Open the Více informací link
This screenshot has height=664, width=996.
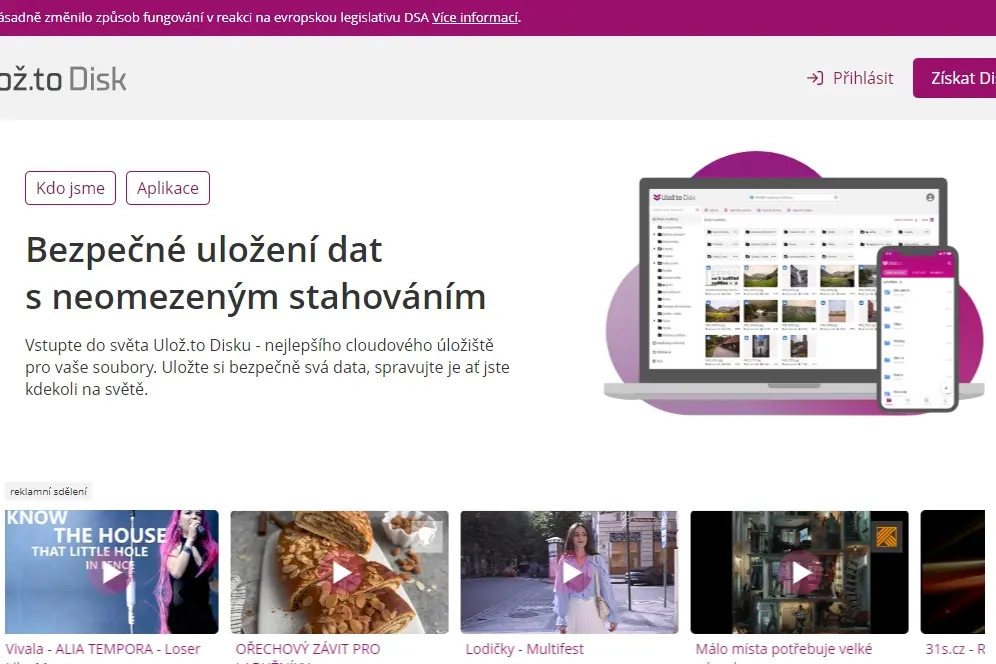475,18
